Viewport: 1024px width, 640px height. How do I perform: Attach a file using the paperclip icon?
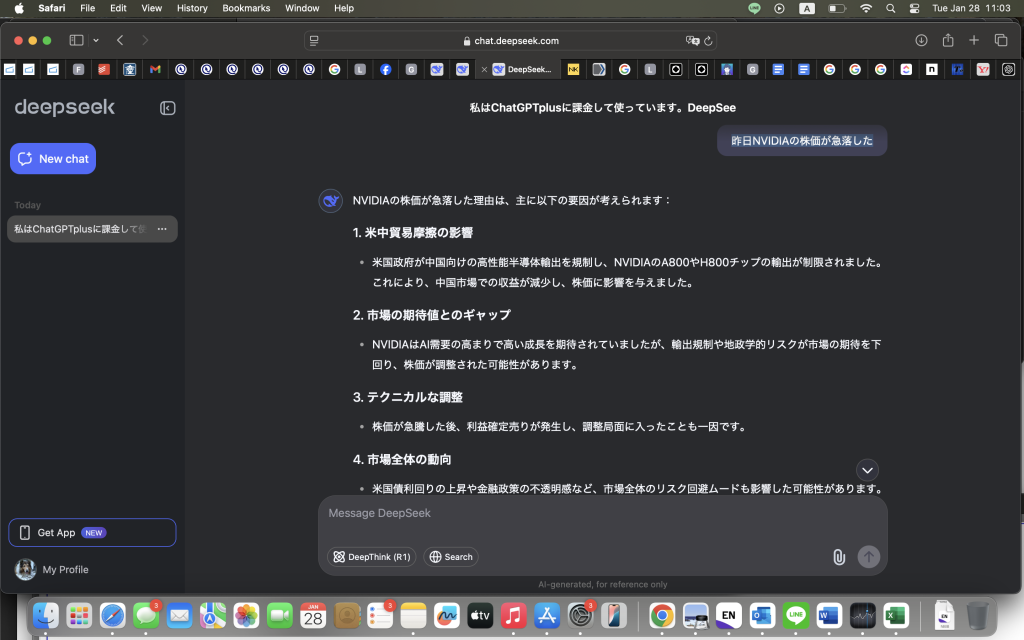click(840, 556)
